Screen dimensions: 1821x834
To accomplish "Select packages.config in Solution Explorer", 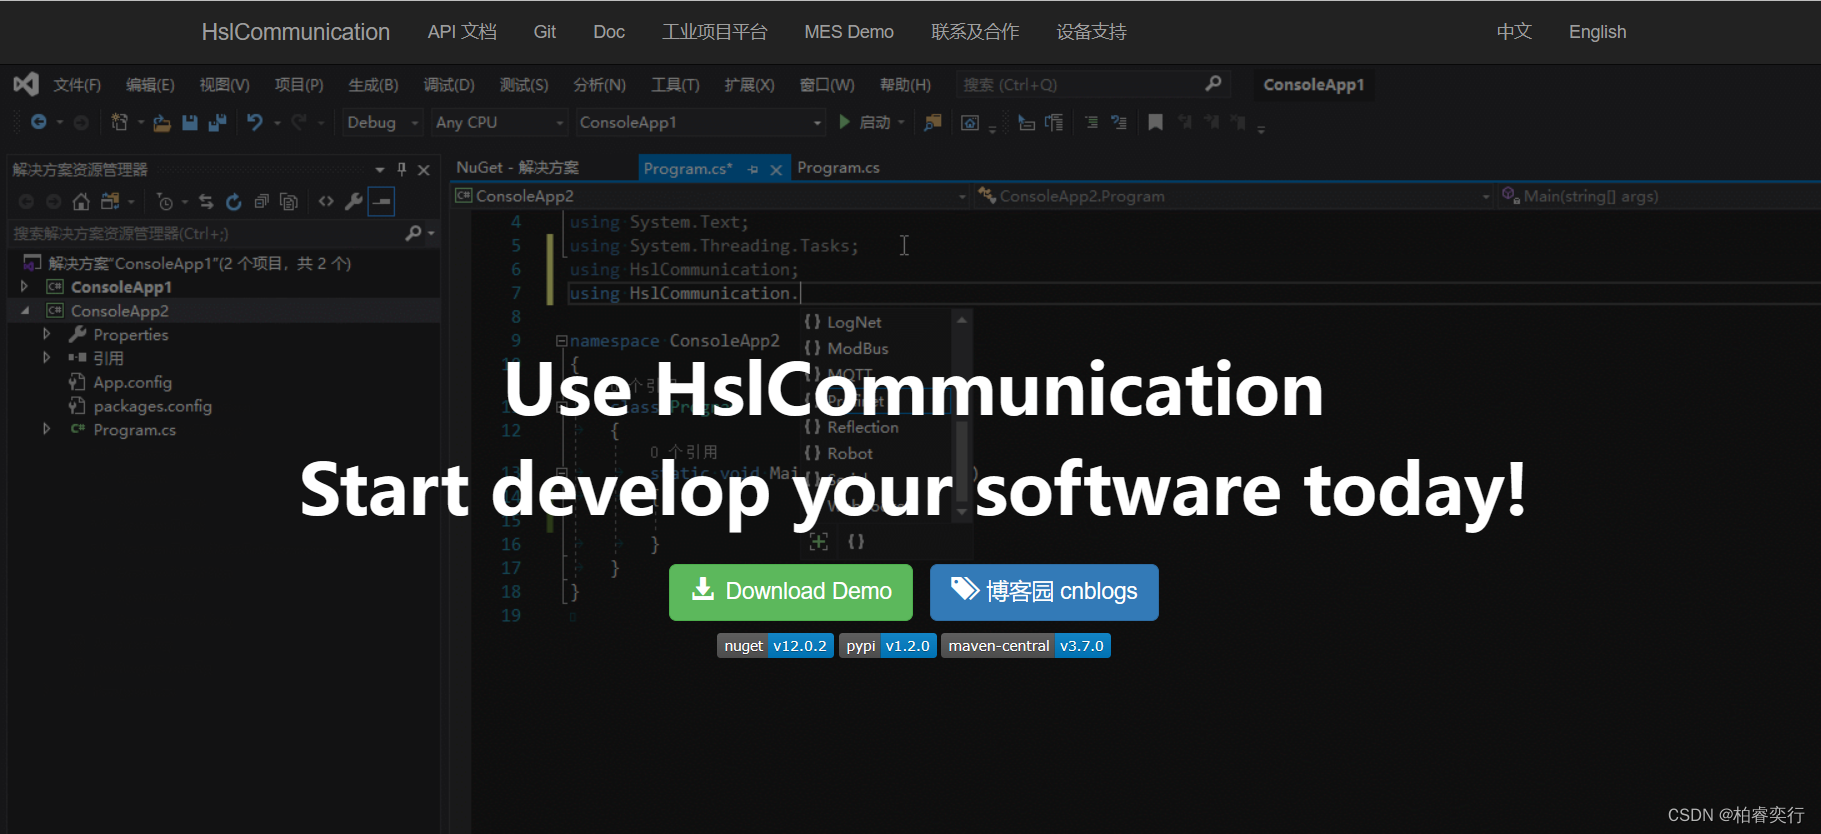I will (152, 406).
